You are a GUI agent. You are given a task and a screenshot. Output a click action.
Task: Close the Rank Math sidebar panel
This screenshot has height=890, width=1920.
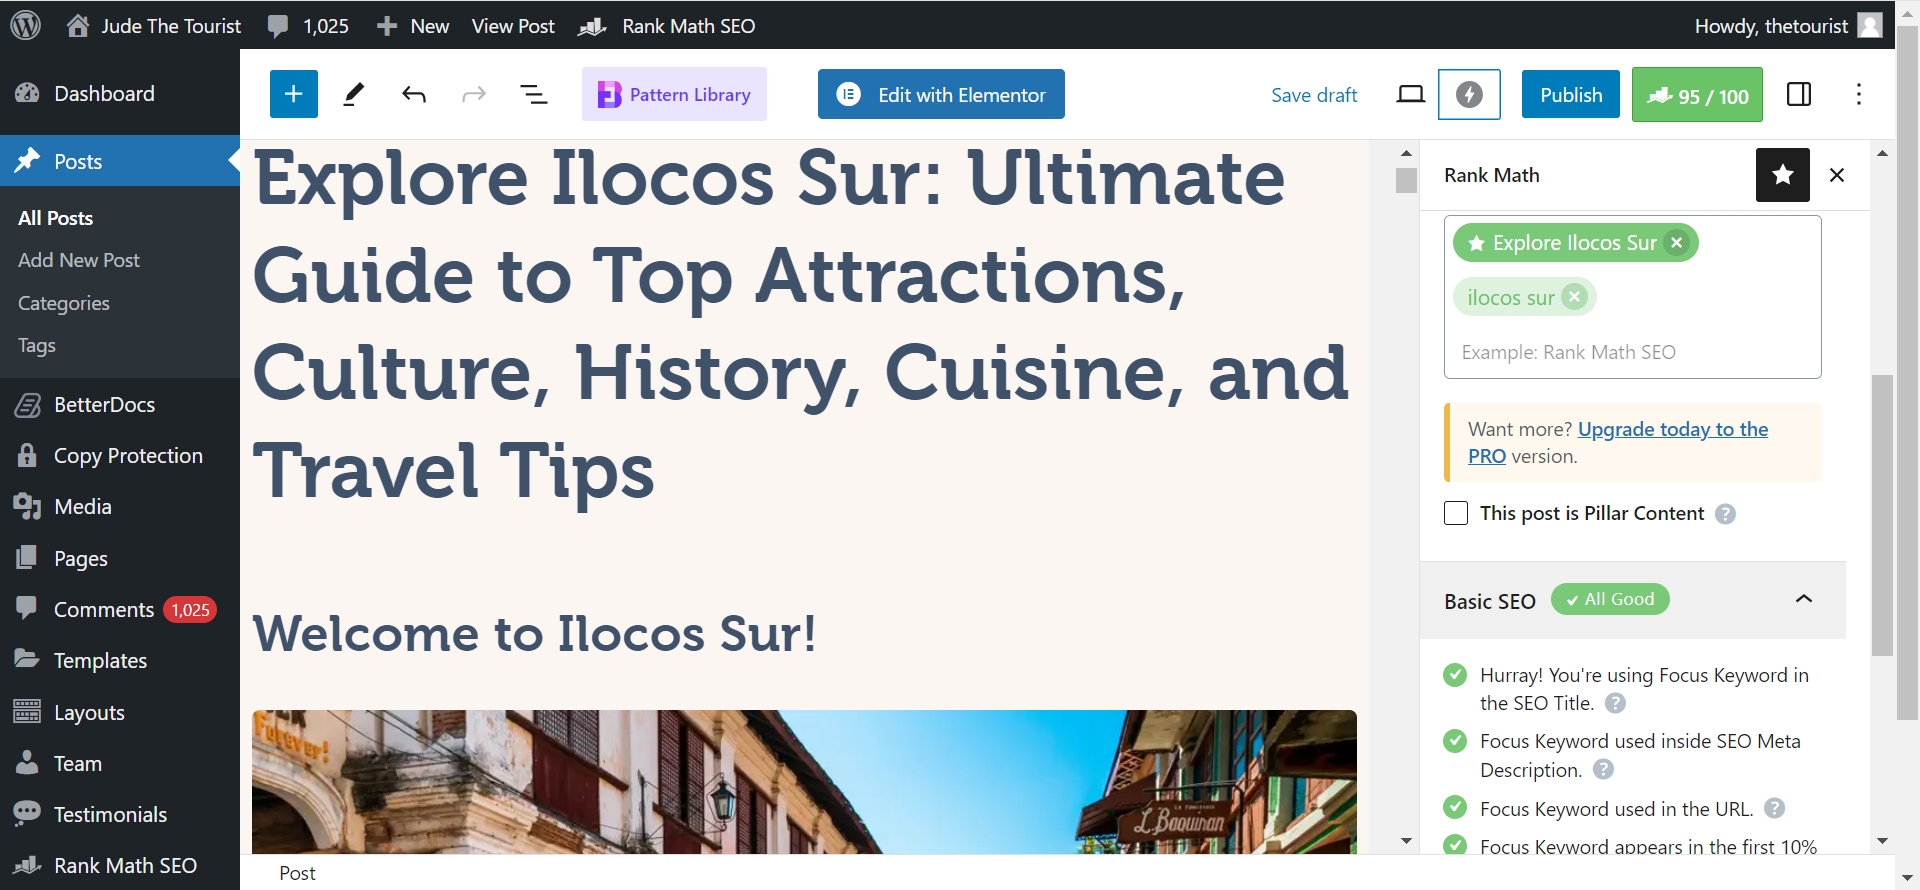pyautogui.click(x=1837, y=175)
